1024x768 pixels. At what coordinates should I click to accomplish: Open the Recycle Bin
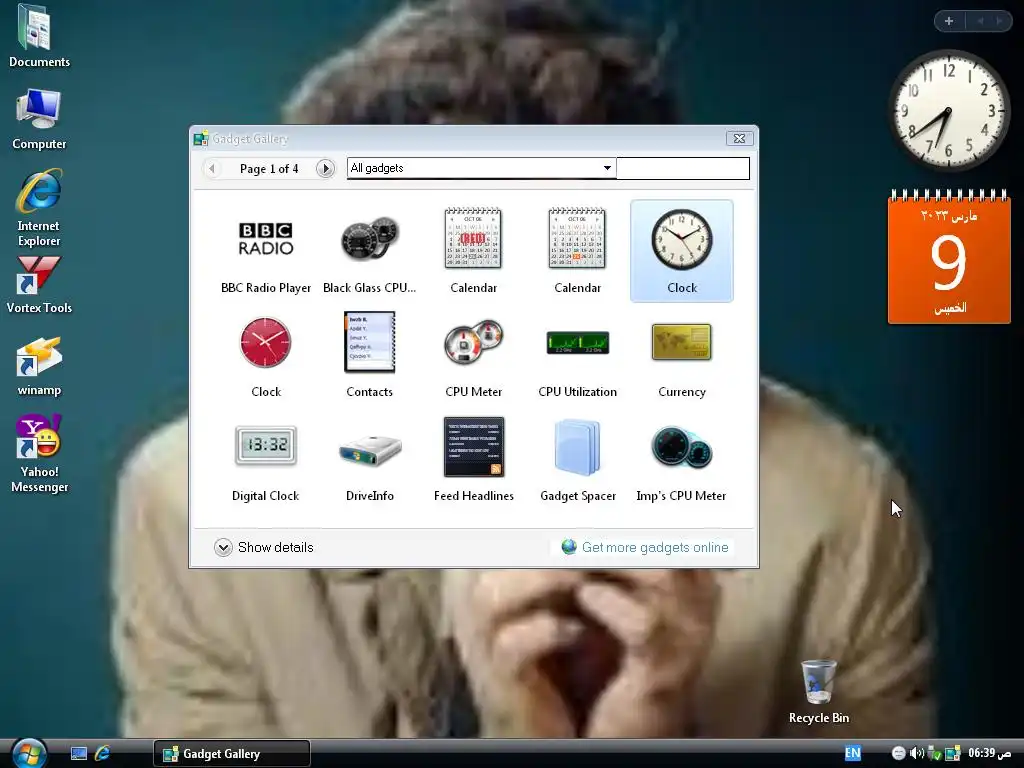(819, 692)
